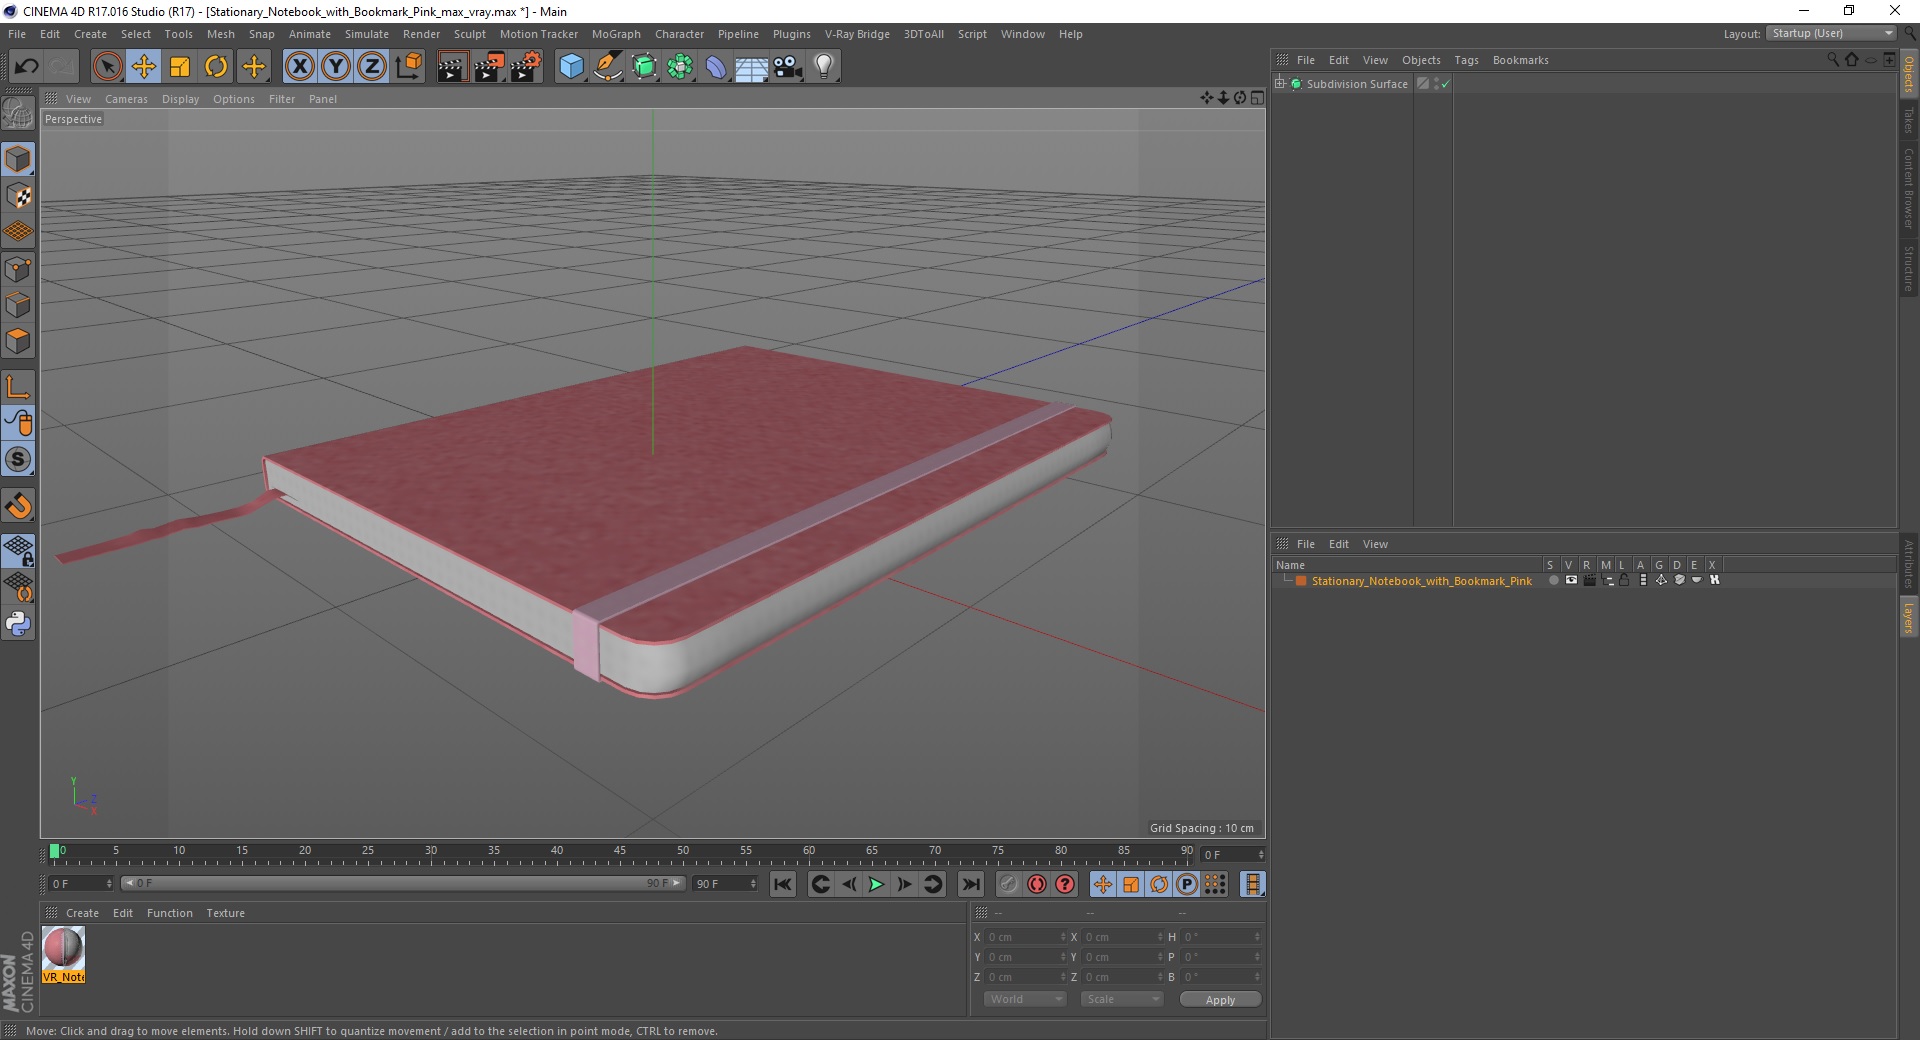Switch to Model mode in left sidebar
The height and width of the screenshot is (1040, 1920).
coord(18,159)
